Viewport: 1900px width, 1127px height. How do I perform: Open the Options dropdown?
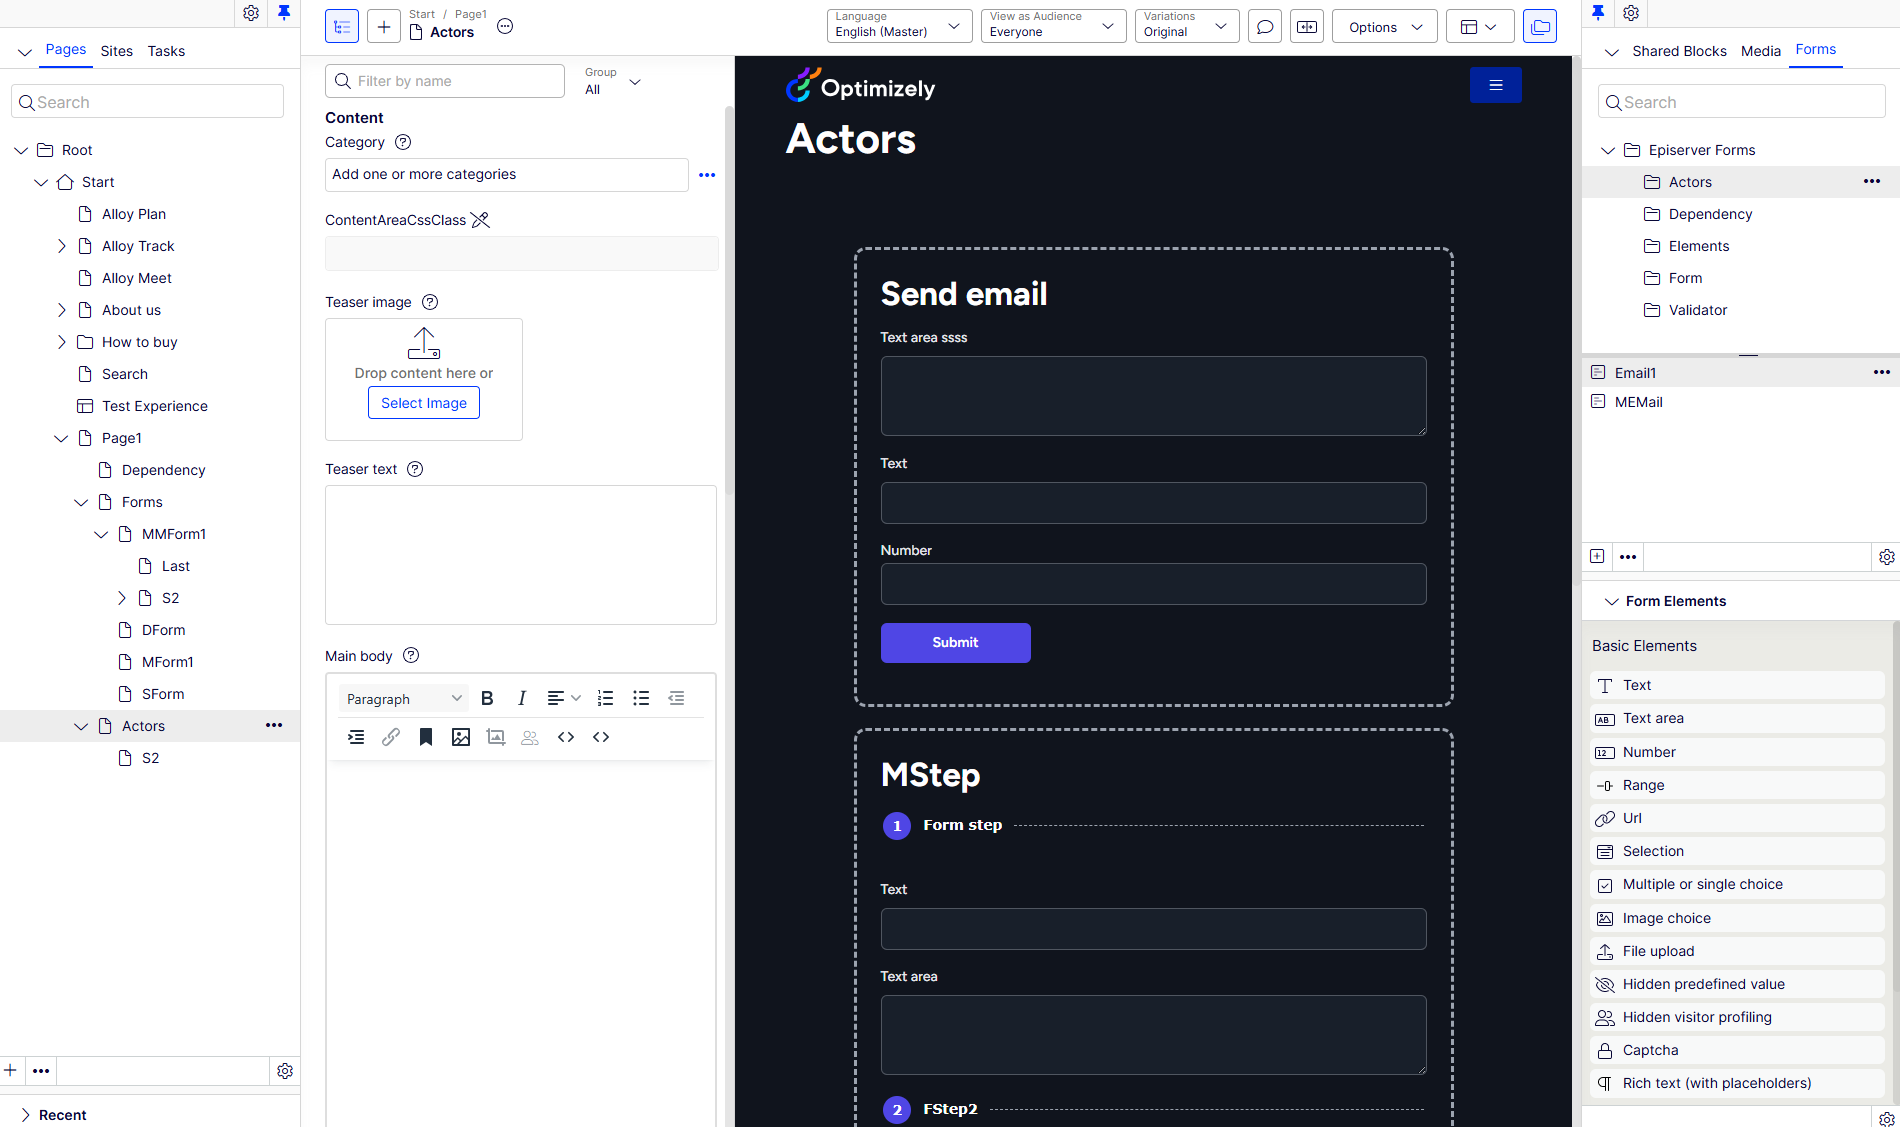coord(1384,26)
